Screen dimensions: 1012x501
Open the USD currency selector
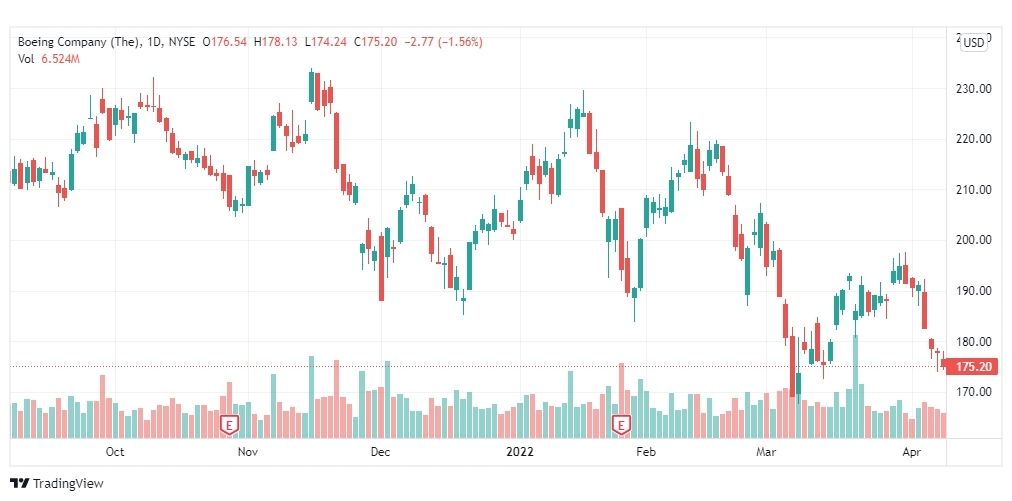pos(973,43)
